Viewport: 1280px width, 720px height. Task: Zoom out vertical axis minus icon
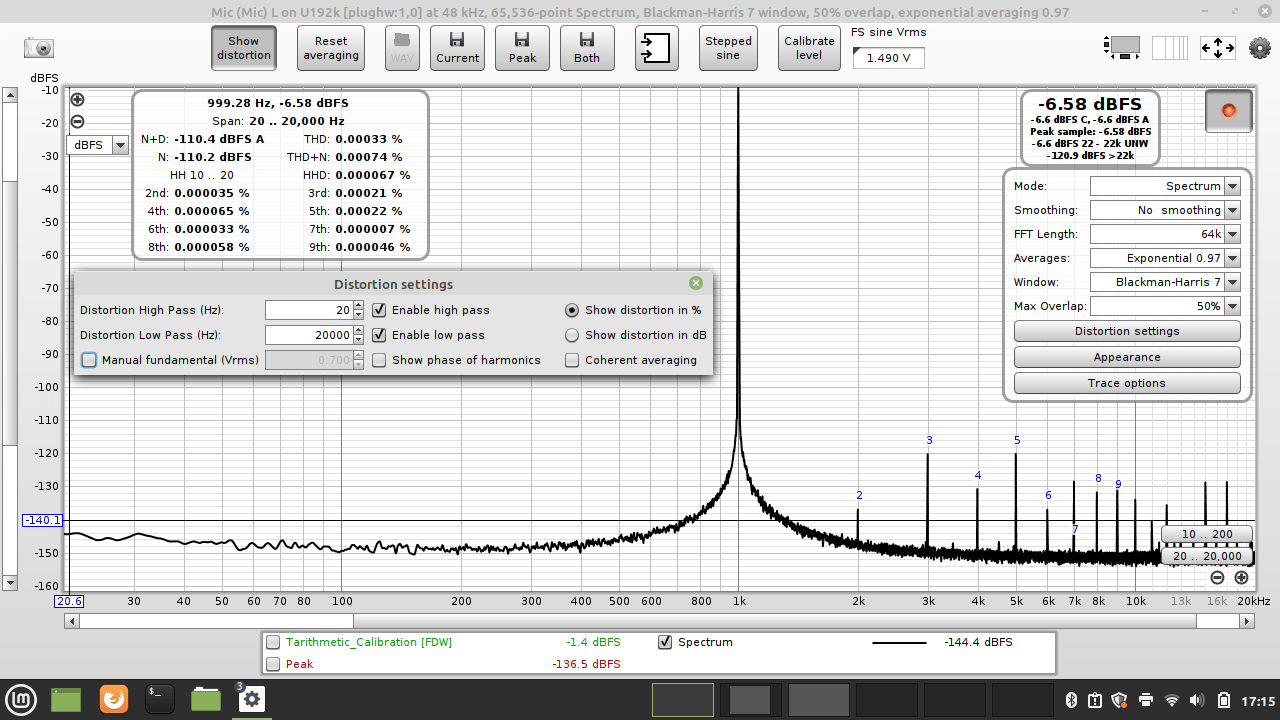pos(77,122)
